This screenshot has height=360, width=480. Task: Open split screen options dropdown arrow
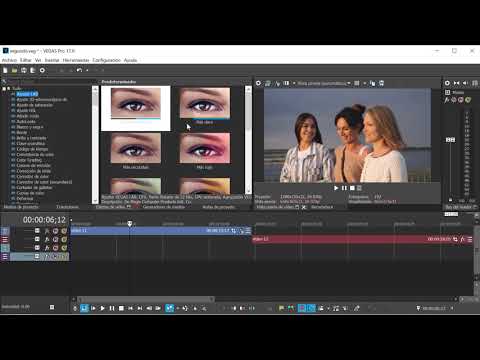(x=294, y=83)
